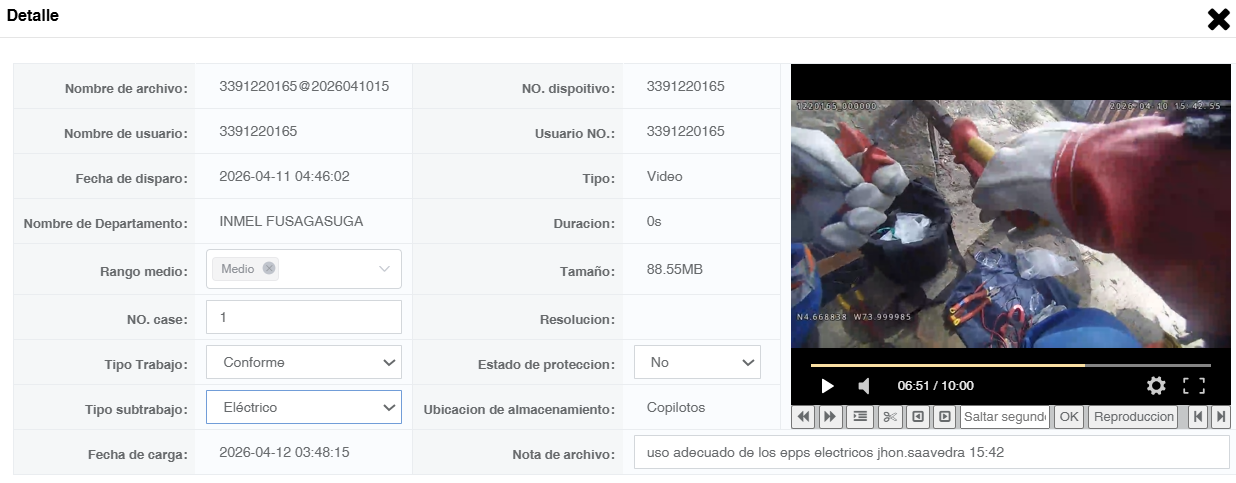Open the Tipo Trabajo dropdown showing Conforme
Image resolution: width=1236 pixels, height=483 pixels.
(x=304, y=362)
